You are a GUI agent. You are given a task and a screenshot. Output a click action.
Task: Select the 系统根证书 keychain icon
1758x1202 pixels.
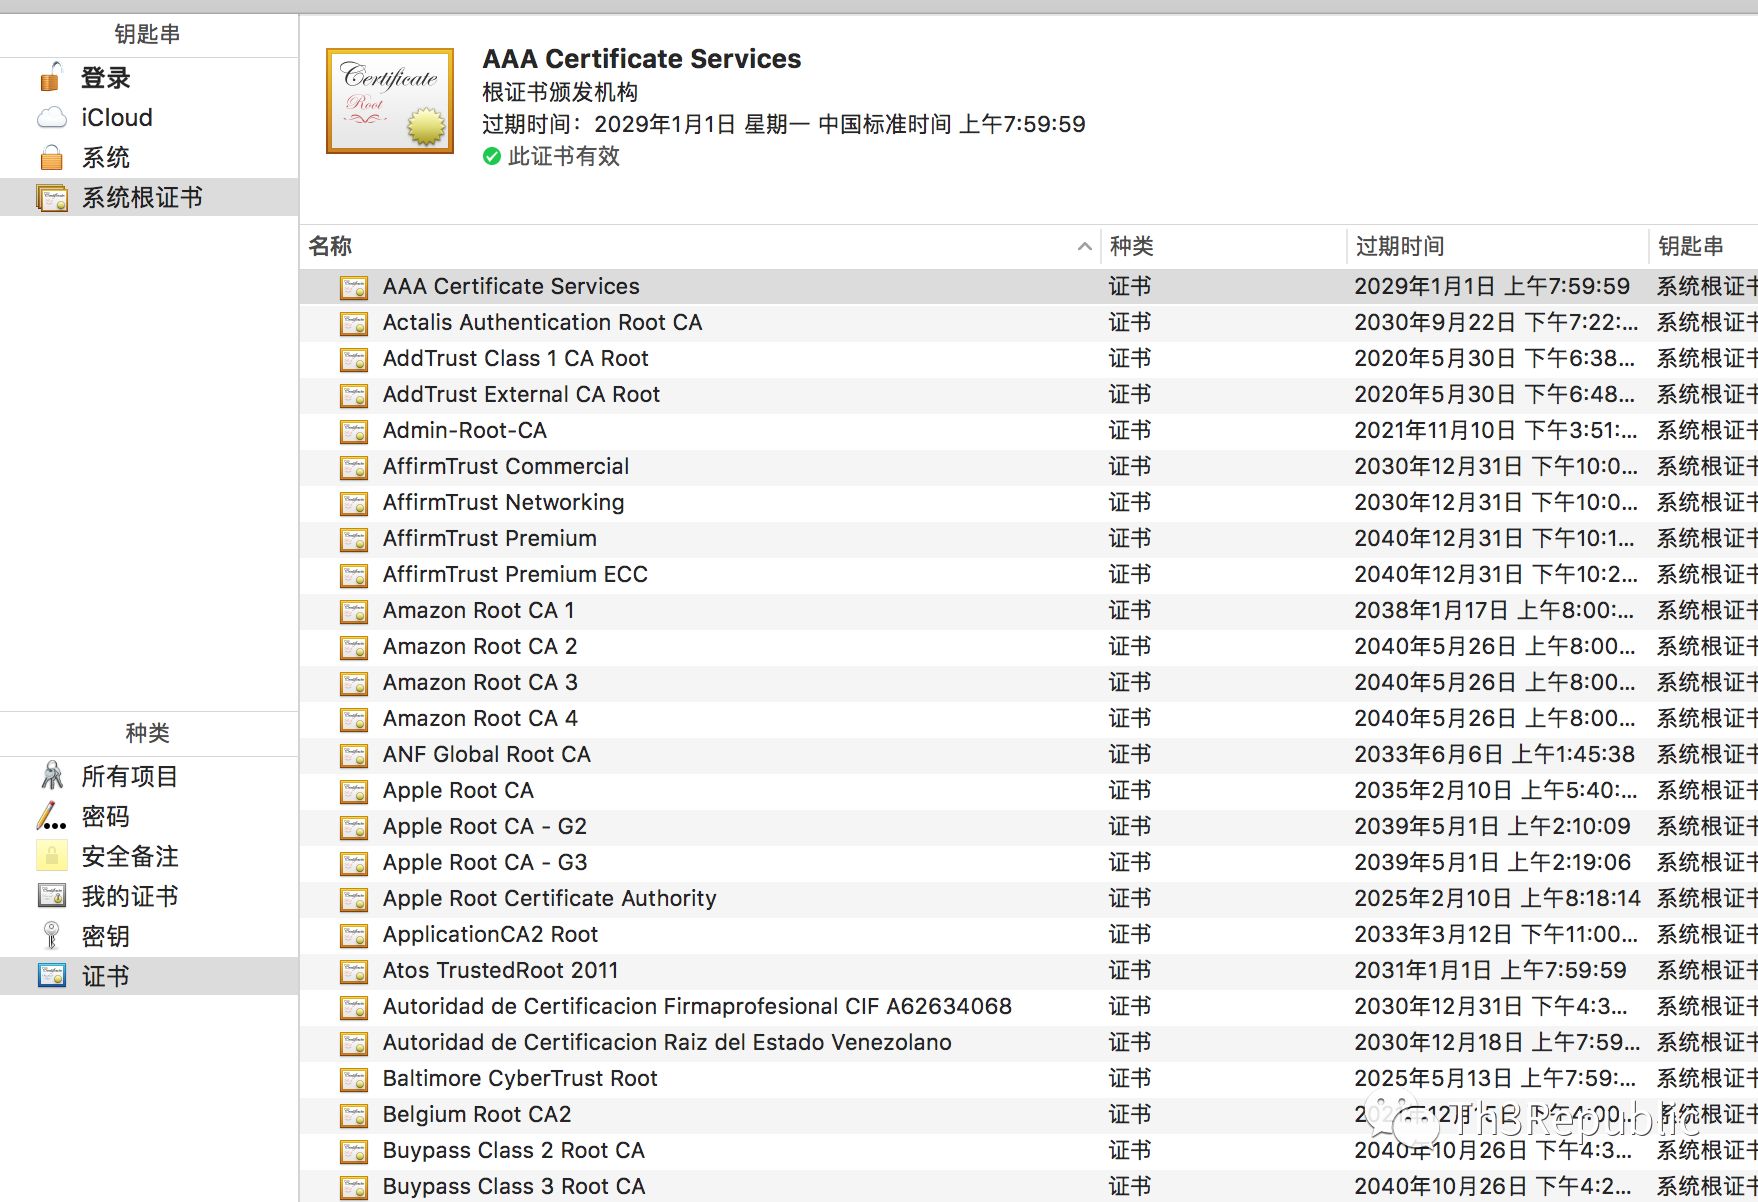(x=52, y=198)
